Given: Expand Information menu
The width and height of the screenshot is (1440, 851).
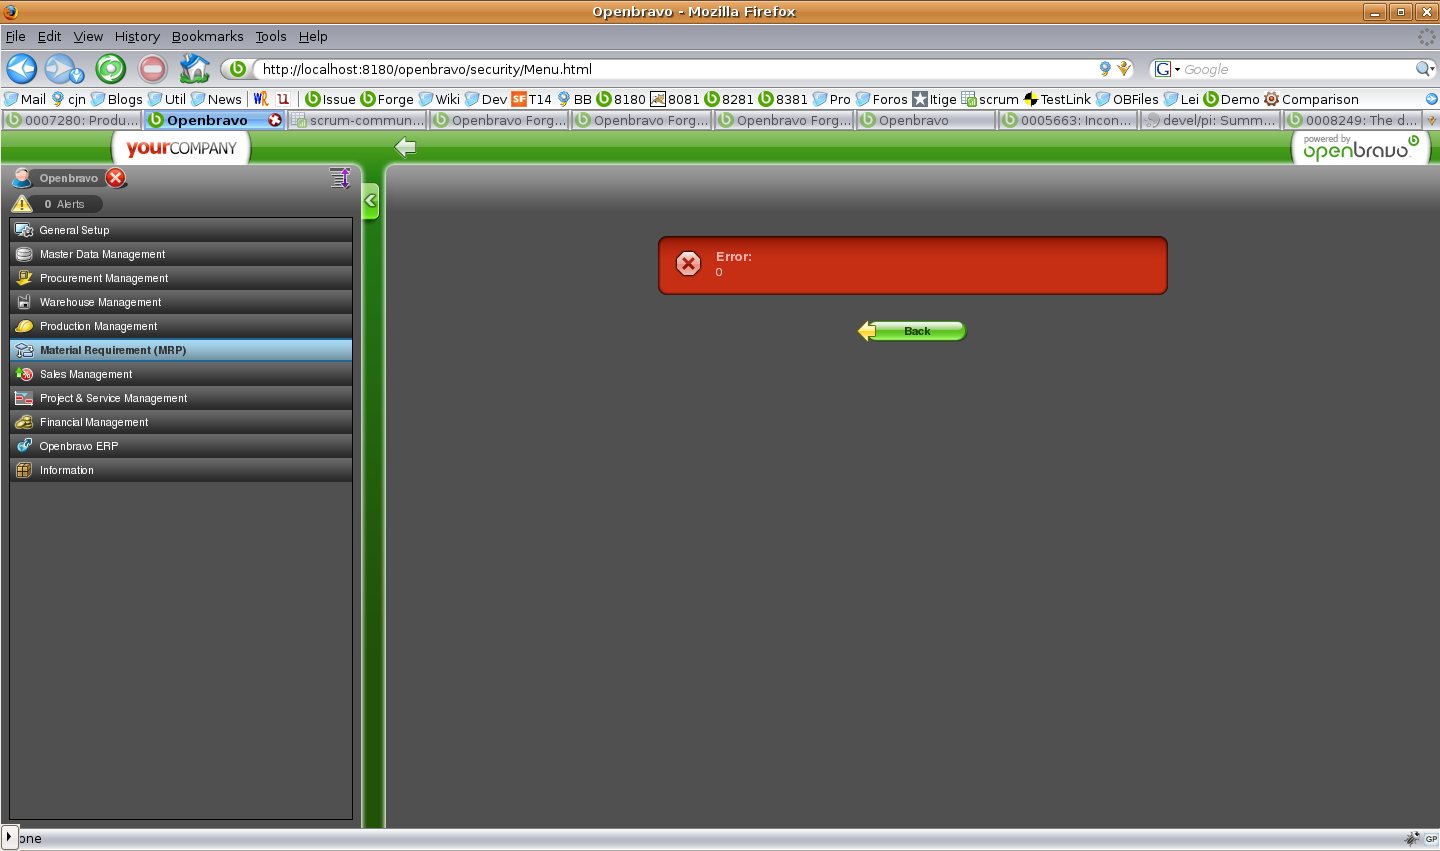Looking at the screenshot, I should pyautogui.click(x=181, y=470).
